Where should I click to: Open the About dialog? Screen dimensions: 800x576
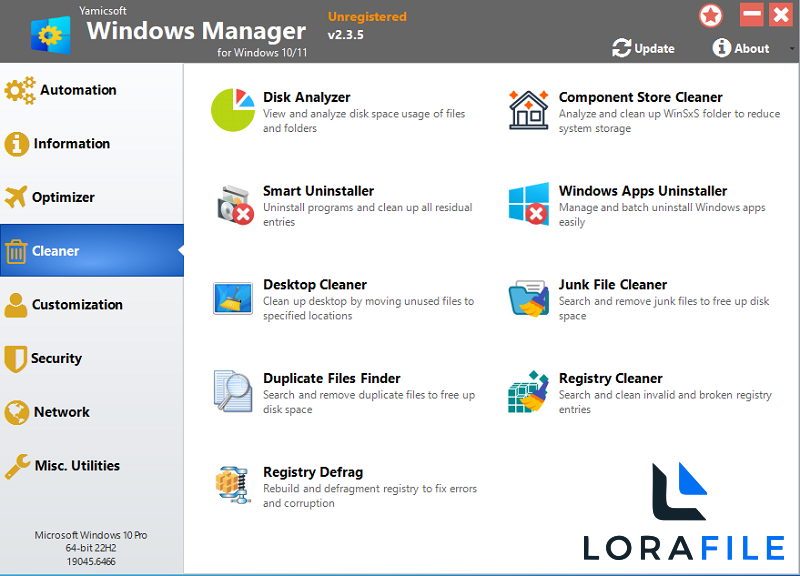(741, 48)
